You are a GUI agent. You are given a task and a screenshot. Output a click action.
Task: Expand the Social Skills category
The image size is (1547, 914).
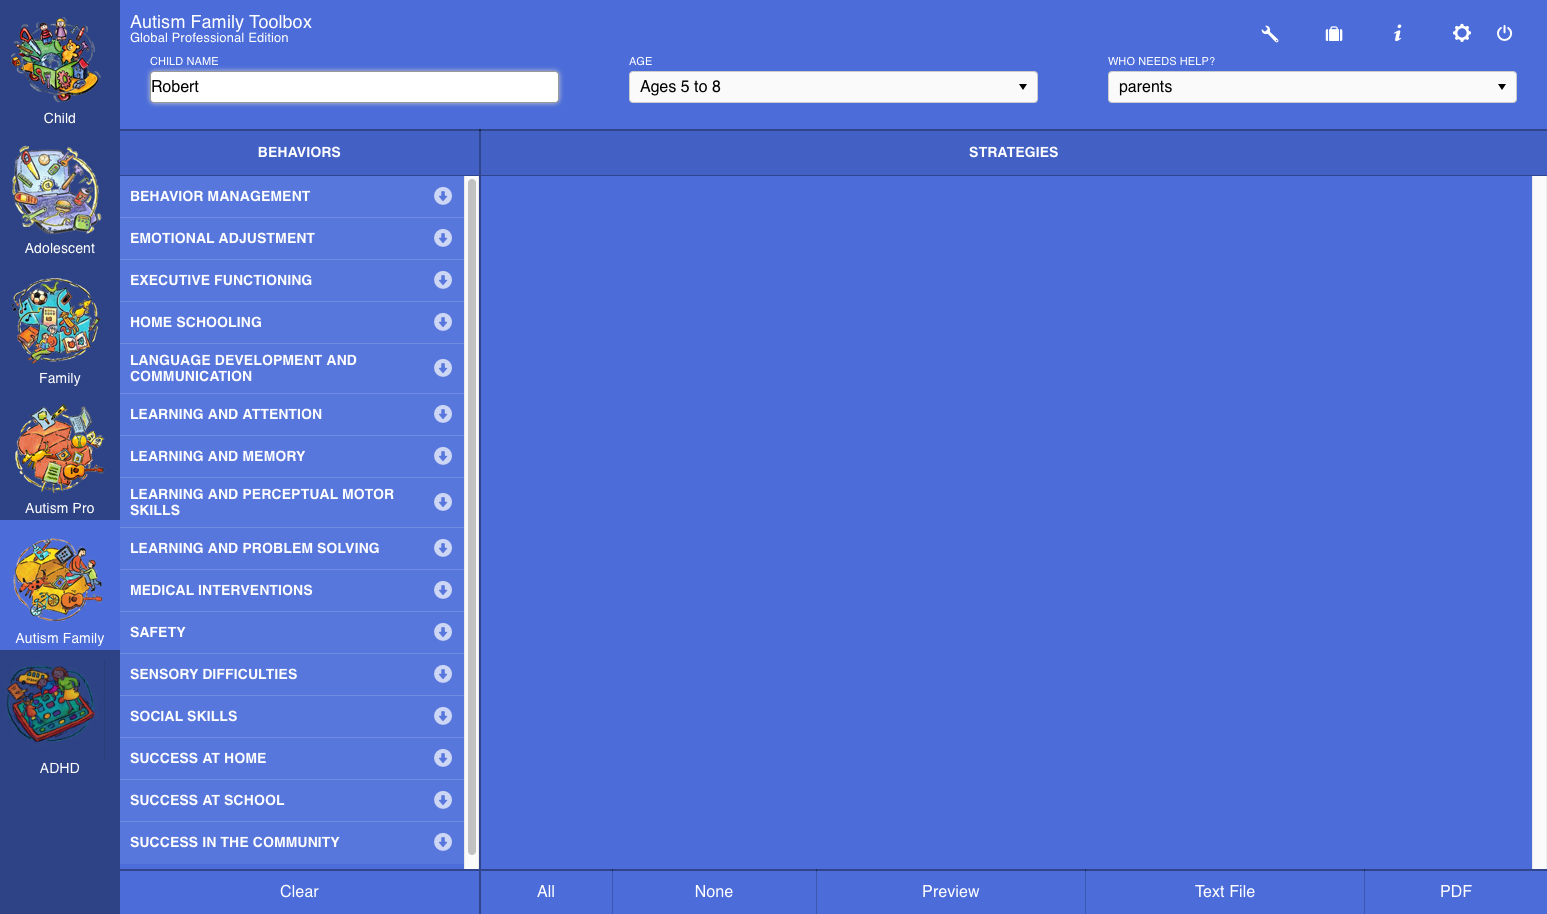click(442, 716)
